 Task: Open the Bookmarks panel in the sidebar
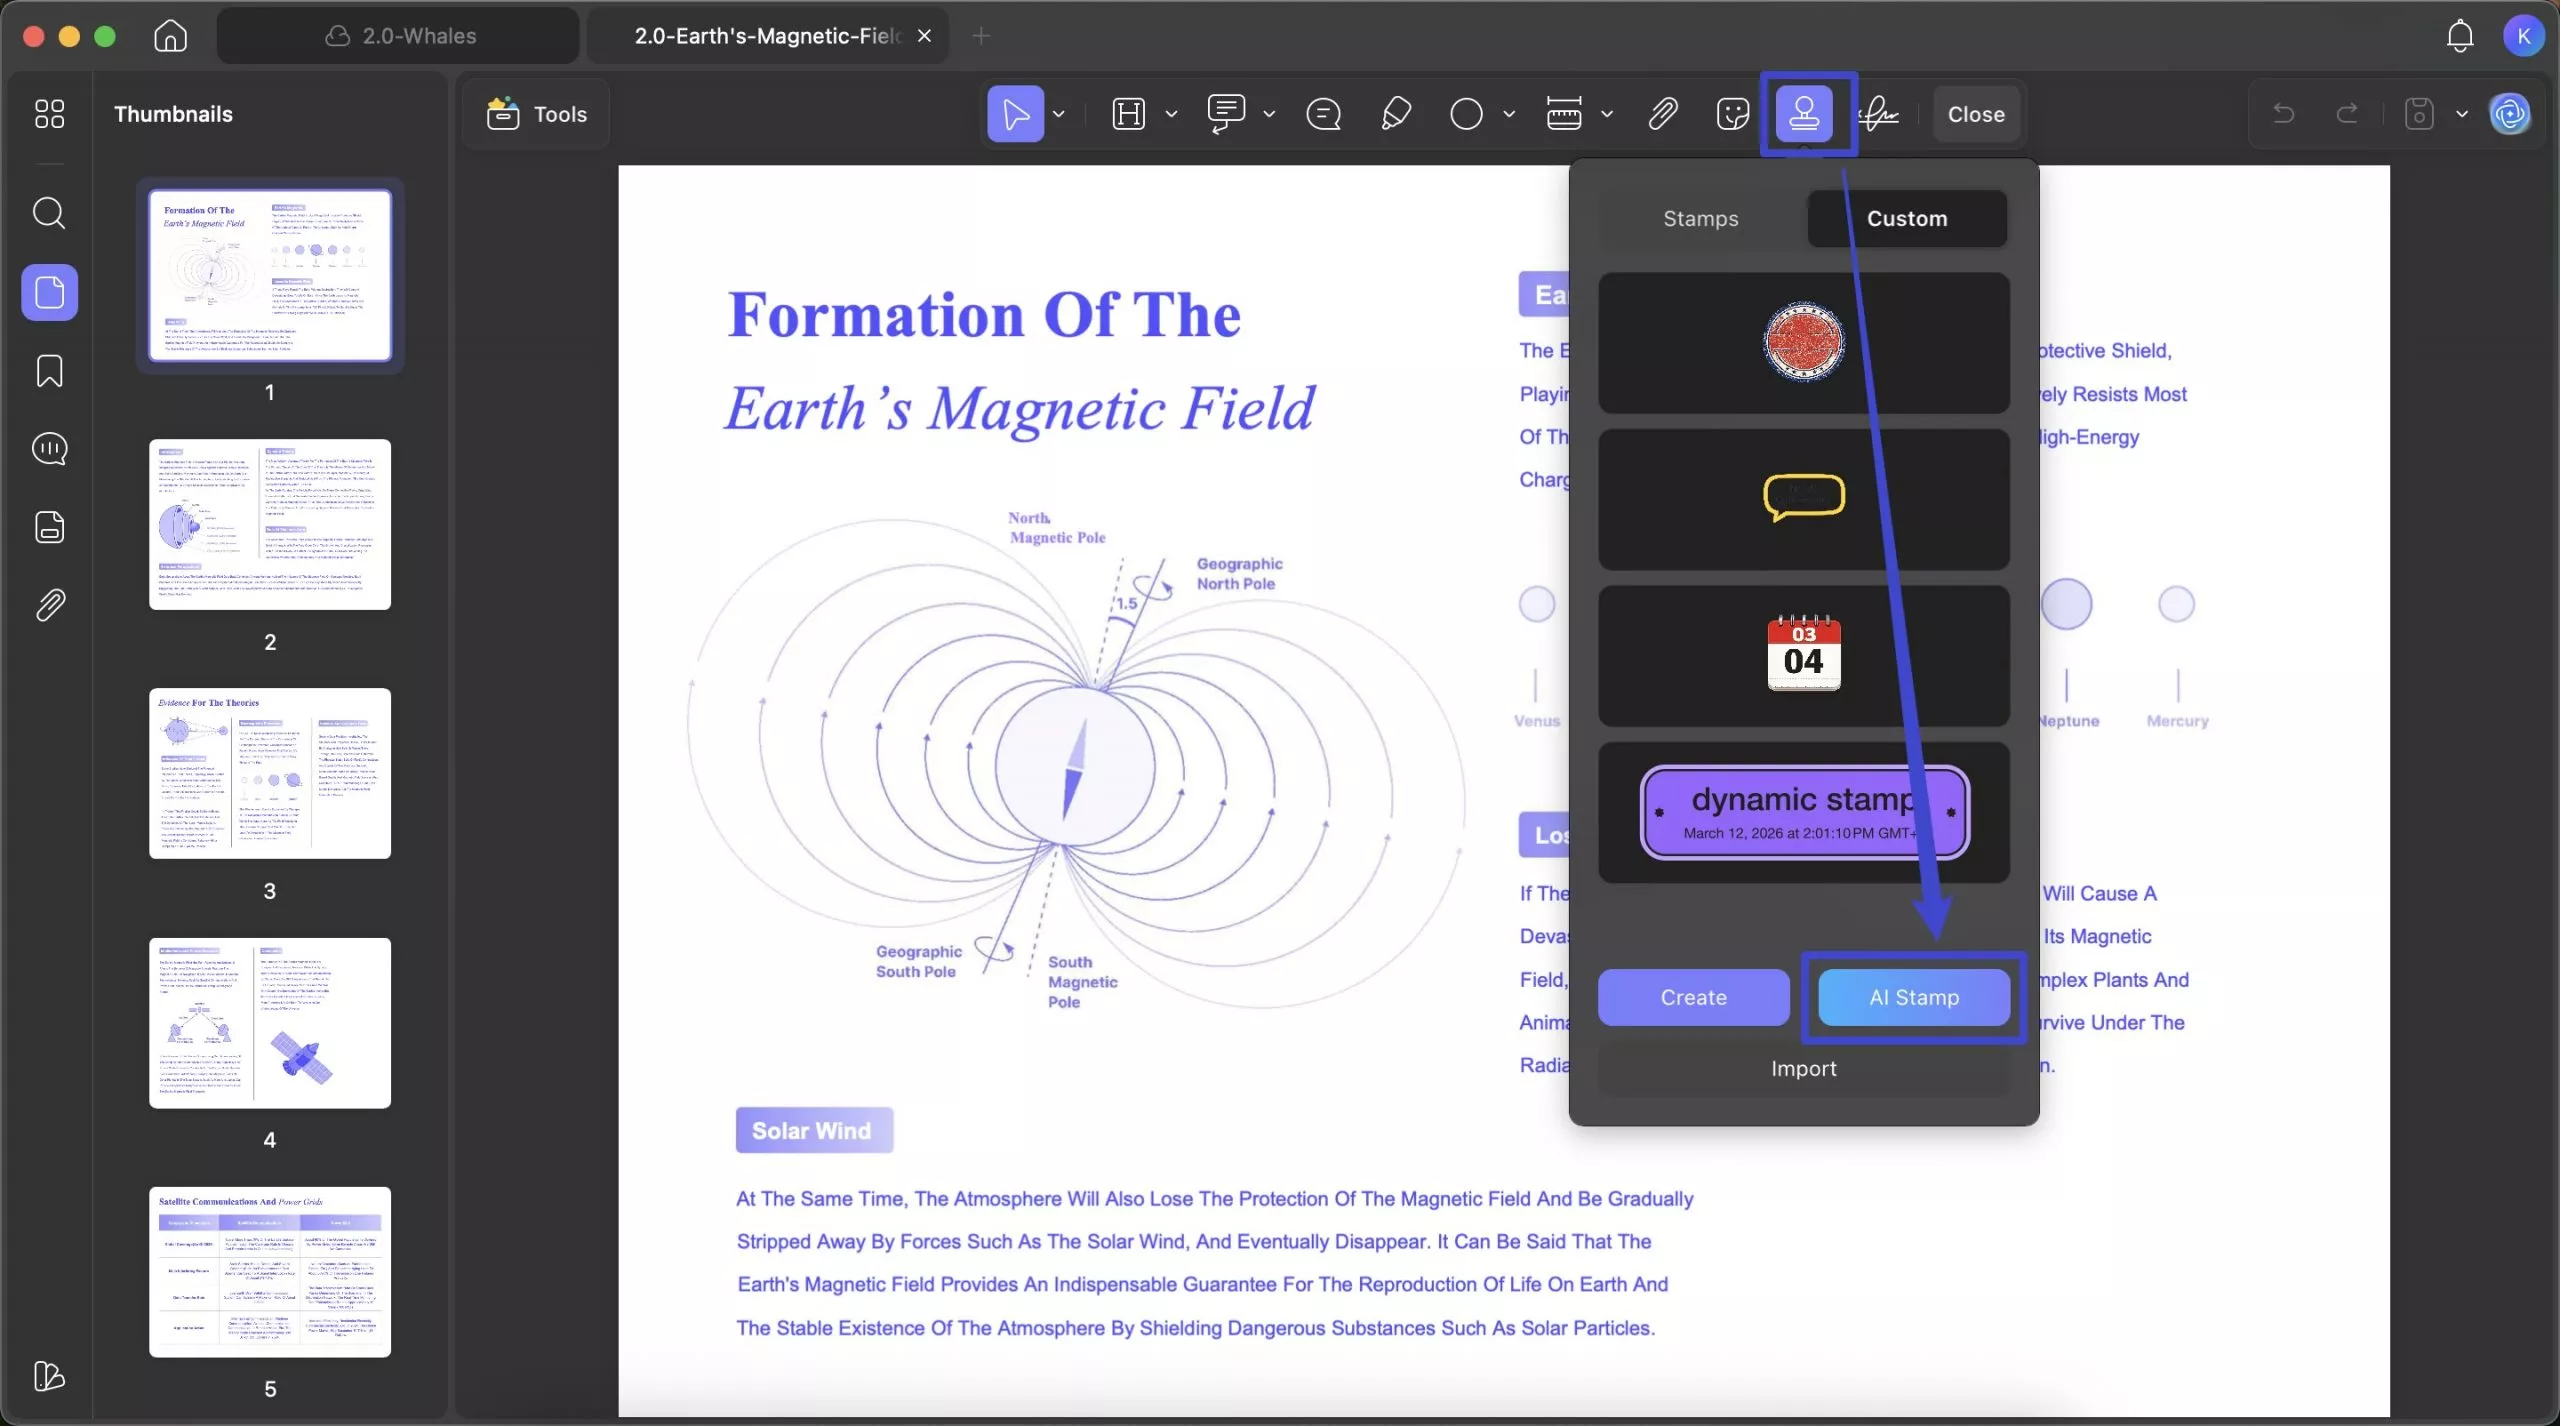click(x=48, y=371)
